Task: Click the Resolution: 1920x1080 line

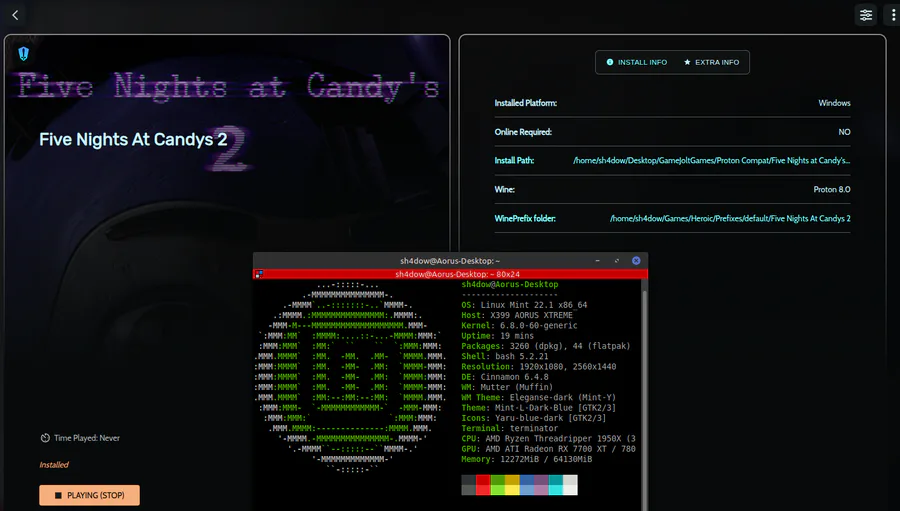Action: point(538,367)
